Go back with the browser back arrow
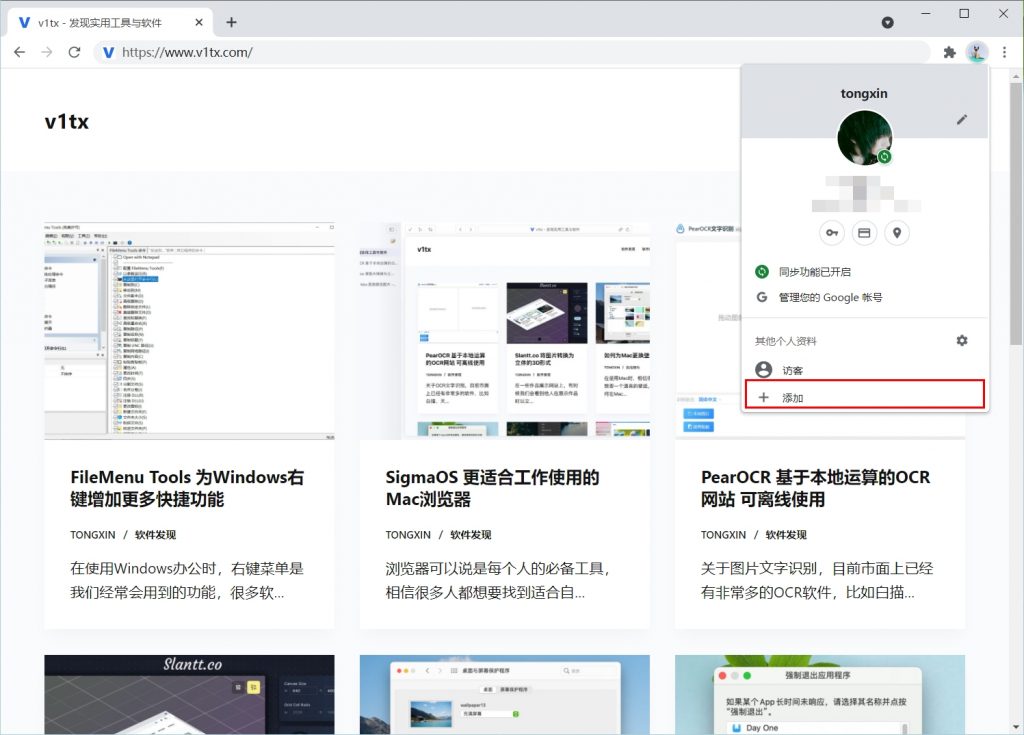 20,52
